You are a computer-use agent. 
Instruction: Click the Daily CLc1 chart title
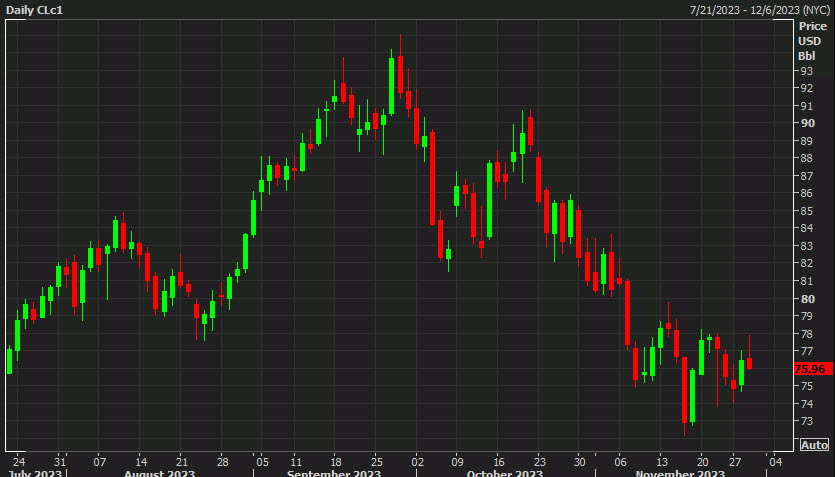35,9
